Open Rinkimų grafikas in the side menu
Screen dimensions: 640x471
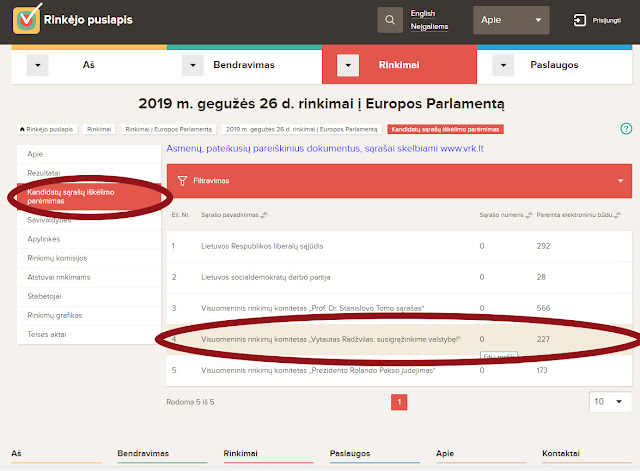click(89, 315)
